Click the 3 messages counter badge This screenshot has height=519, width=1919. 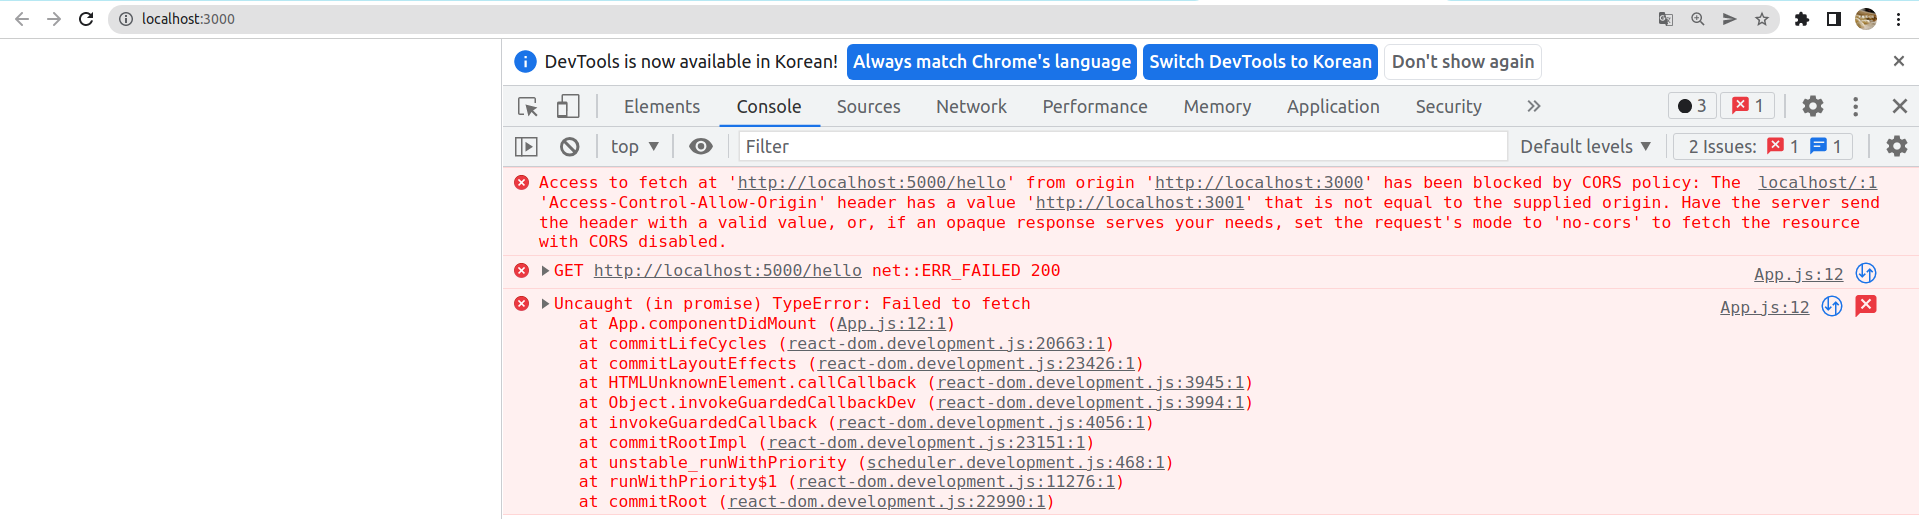[x=1692, y=106]
